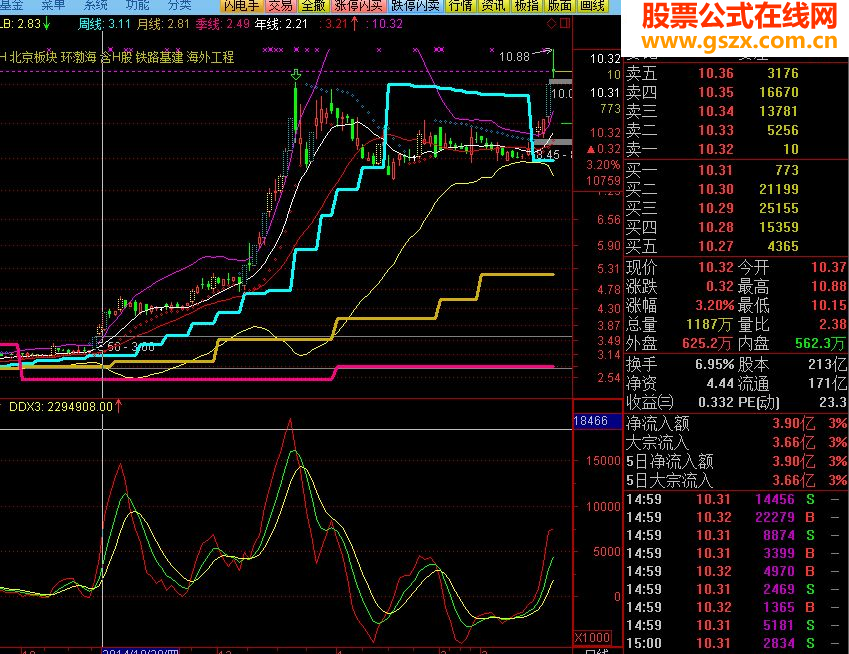Click the X1000 scale label
849x654 pixels.
tap(592, 637)
